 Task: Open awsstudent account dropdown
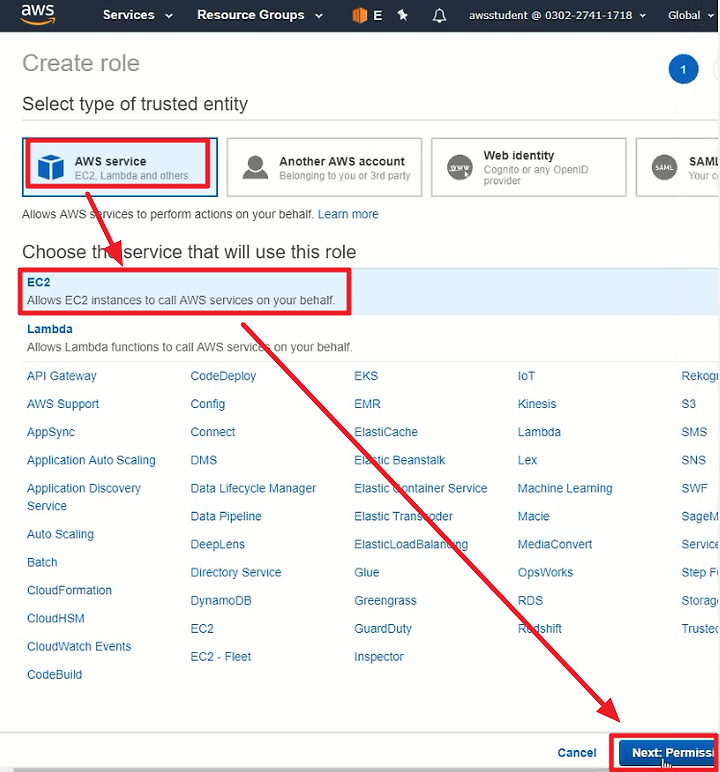click(x=557, y=15)
